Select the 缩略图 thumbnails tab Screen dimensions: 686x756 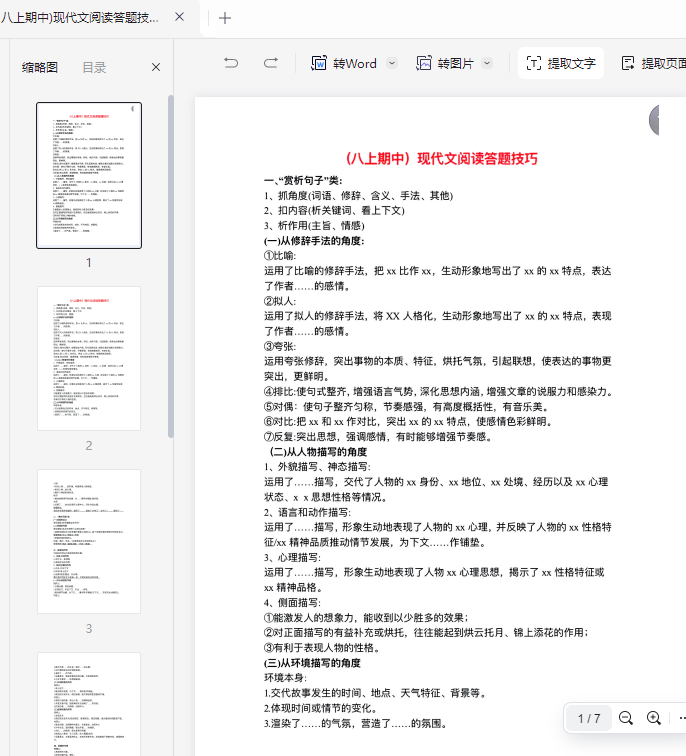point(40,67)
